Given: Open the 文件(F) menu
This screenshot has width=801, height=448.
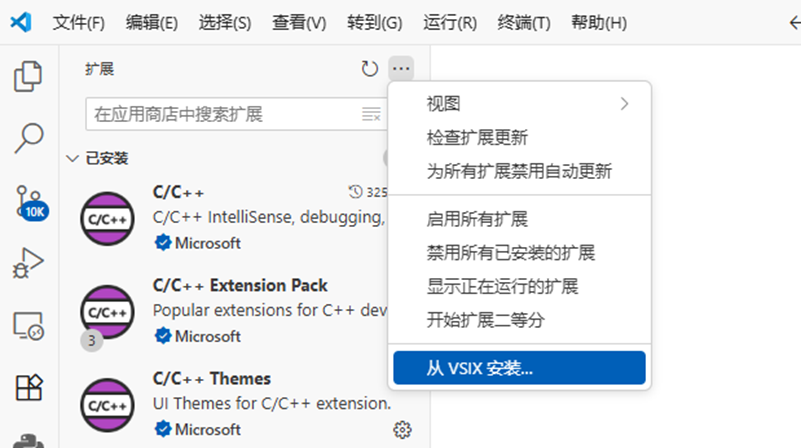Looking at the screenshot, I should [x=78, y=22].
